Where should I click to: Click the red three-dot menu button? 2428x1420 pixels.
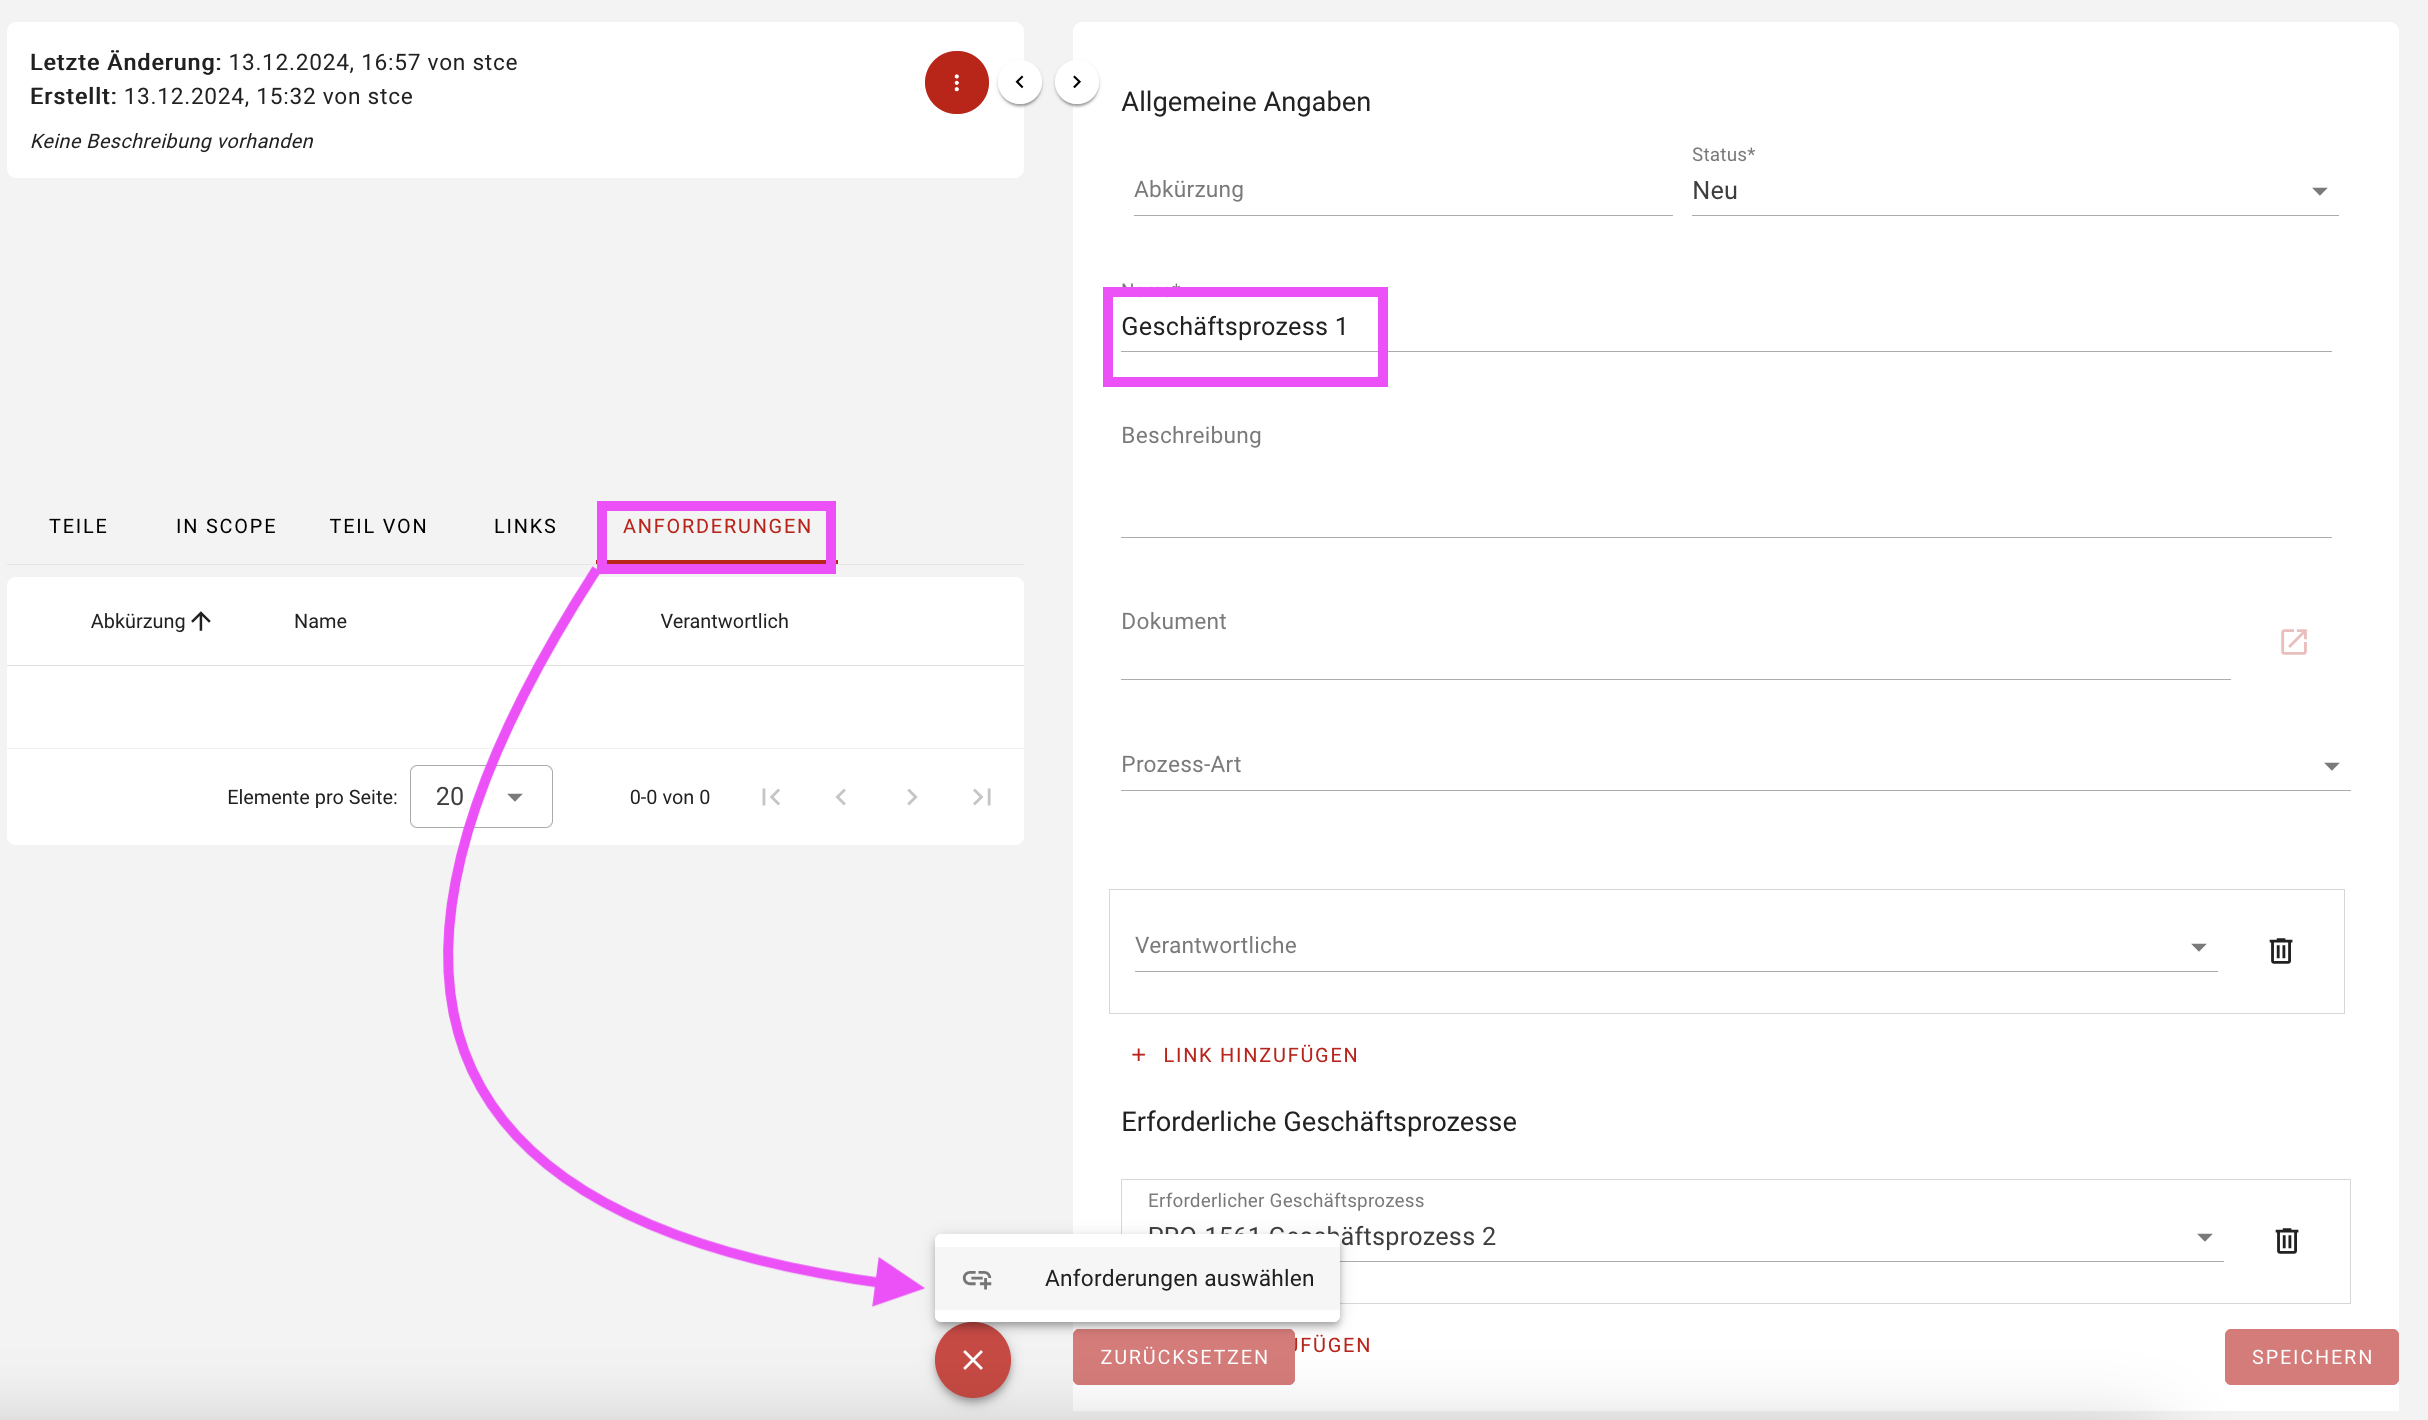(956, 82)
